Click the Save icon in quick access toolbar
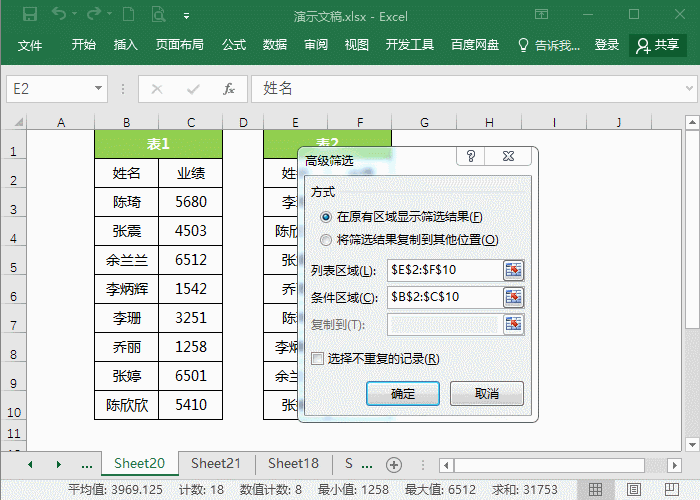 coord(30,15)
